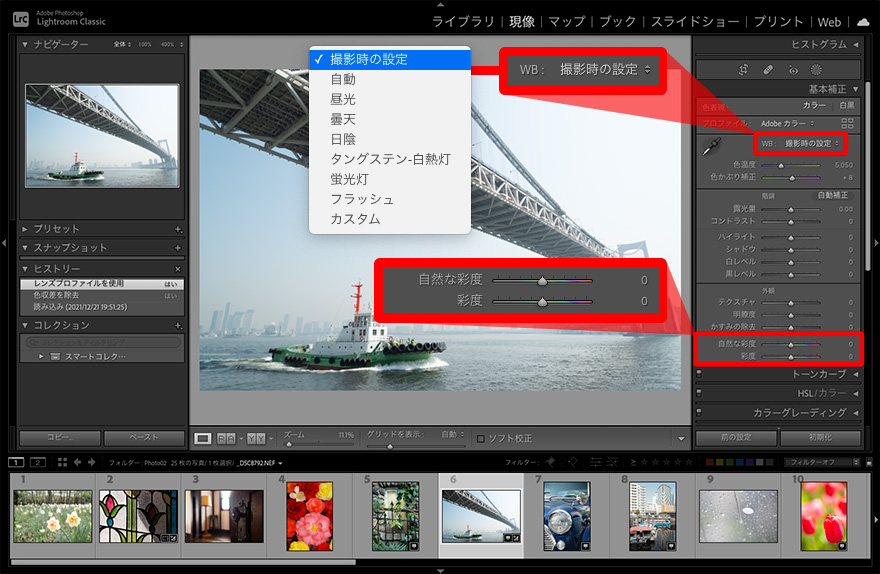This screenshot has width=880, height=574.
Task: Toggle the トーンカーブ panel switch
Action: [x=699, y=374]
